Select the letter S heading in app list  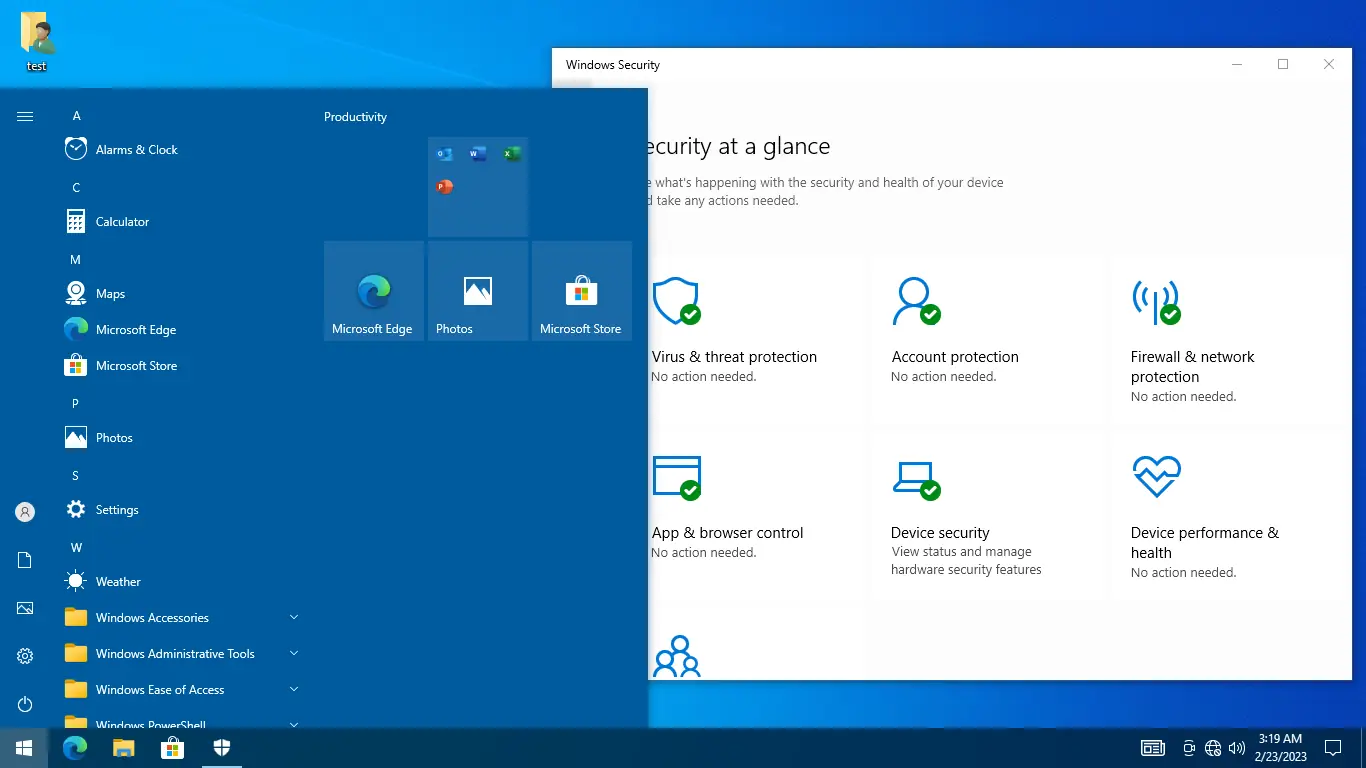point(76,476)
